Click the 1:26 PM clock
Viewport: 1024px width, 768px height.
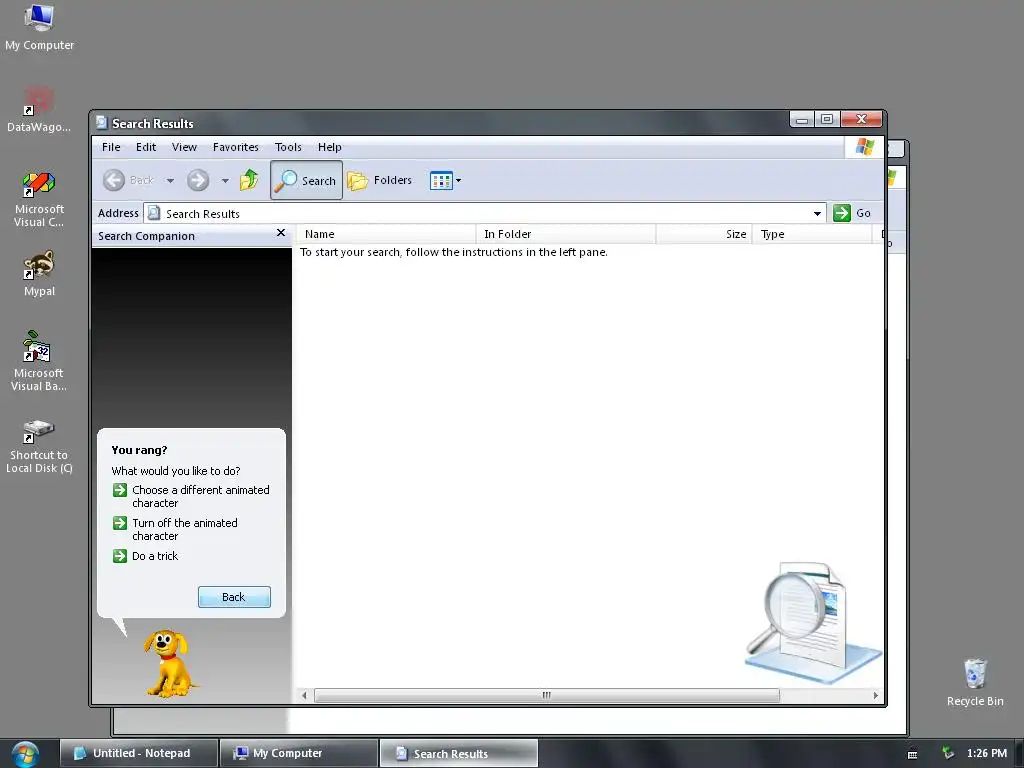(x=986, y=754)
